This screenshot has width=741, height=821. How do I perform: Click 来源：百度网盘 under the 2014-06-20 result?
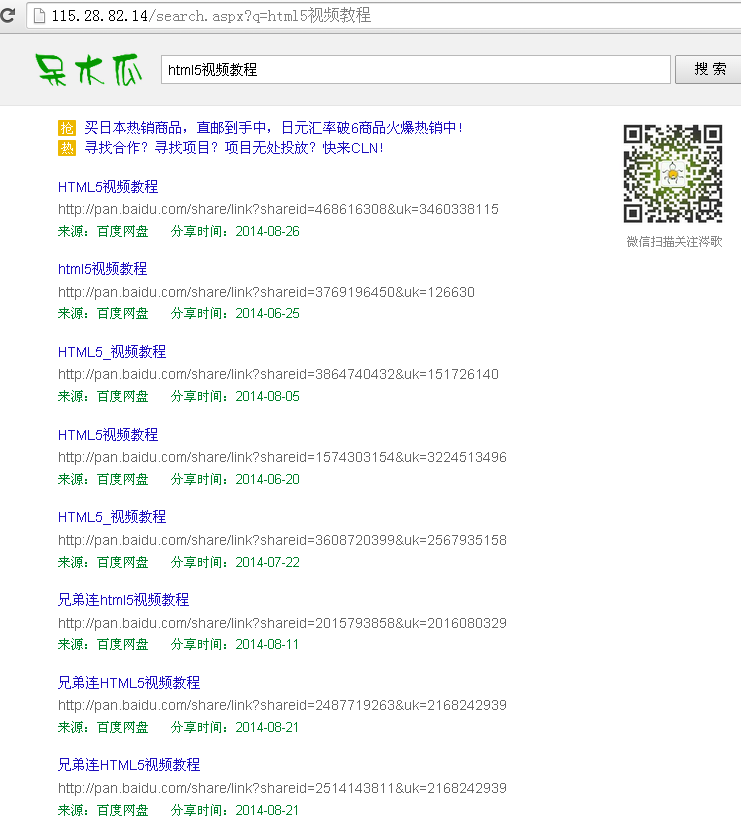pyautogui.click(x=103, y=480)
